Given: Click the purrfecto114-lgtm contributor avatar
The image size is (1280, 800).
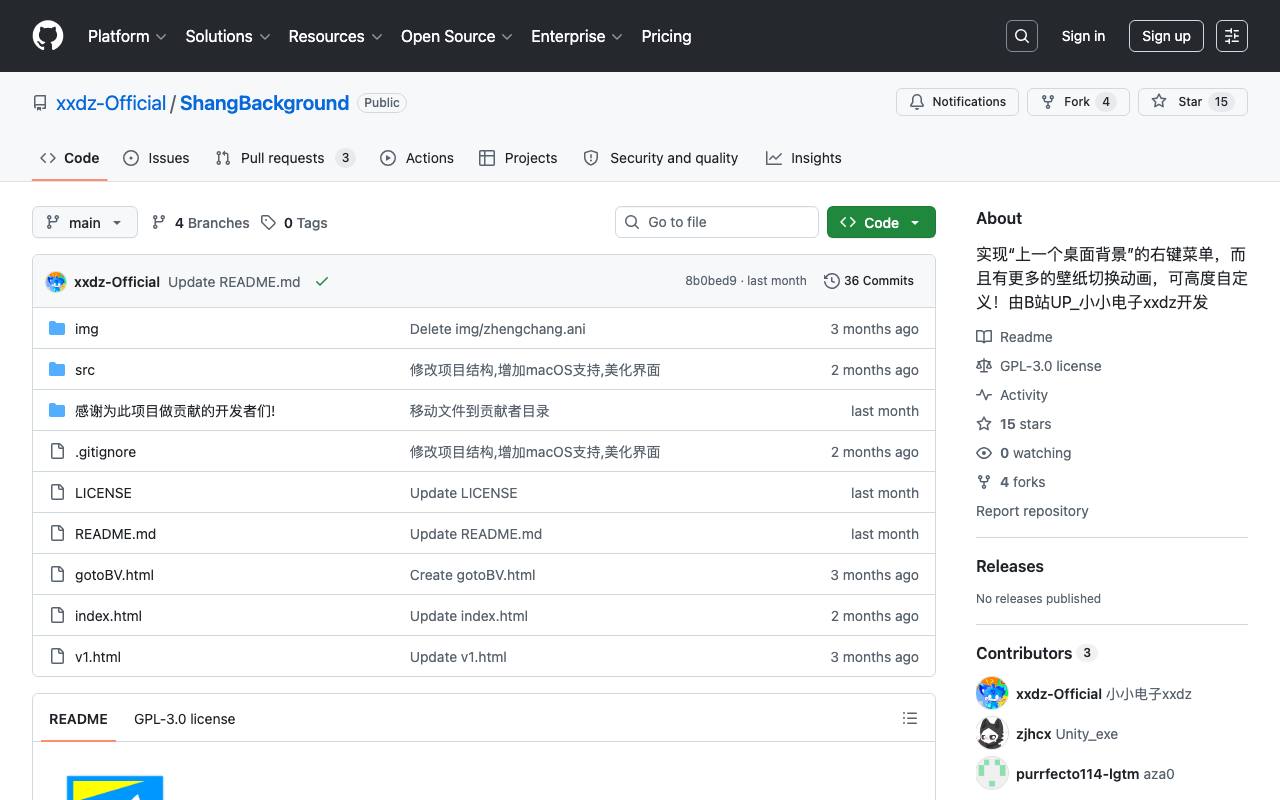Looking at the screenshot, I should coord(992,774).
